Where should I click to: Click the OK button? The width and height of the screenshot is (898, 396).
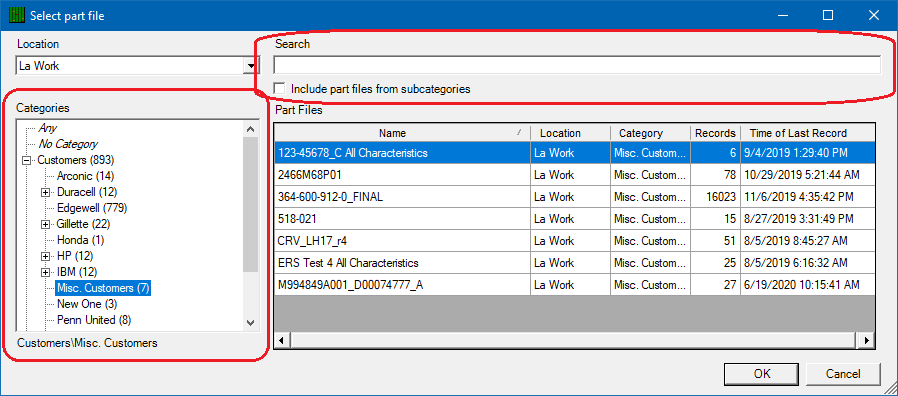(x=762, y=374)
